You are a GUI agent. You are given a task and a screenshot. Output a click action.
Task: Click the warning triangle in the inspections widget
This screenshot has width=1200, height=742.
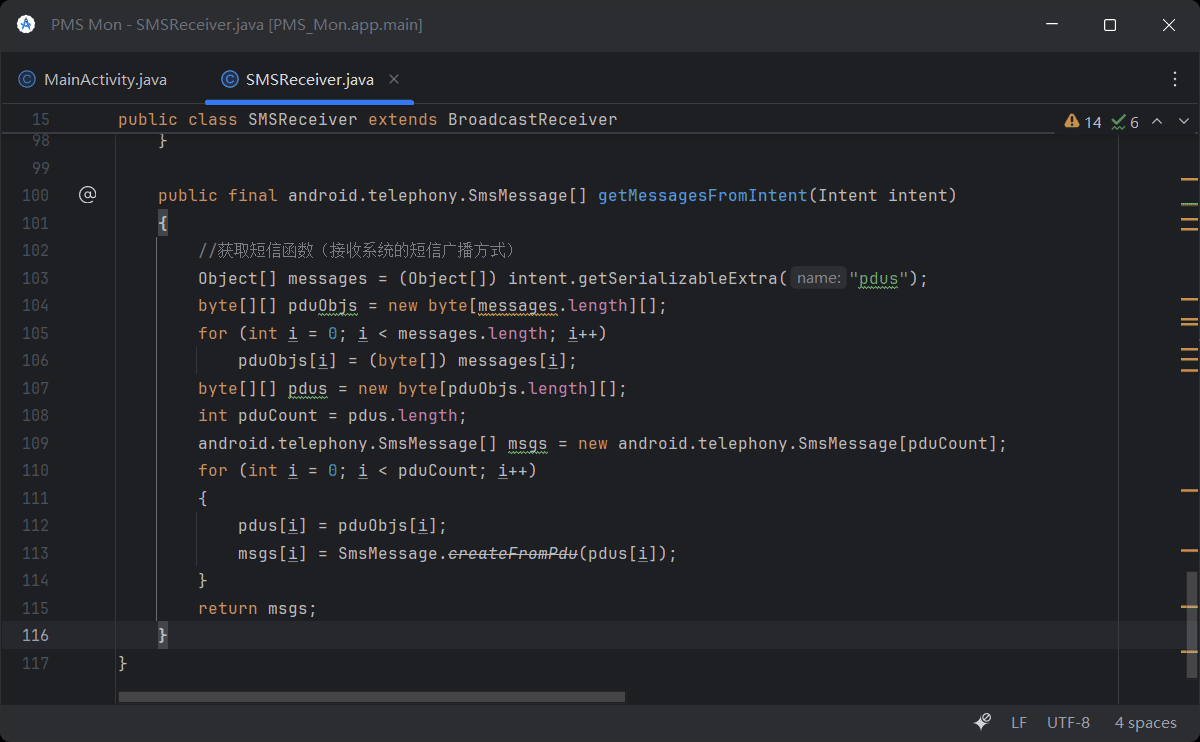(1073, 121)
